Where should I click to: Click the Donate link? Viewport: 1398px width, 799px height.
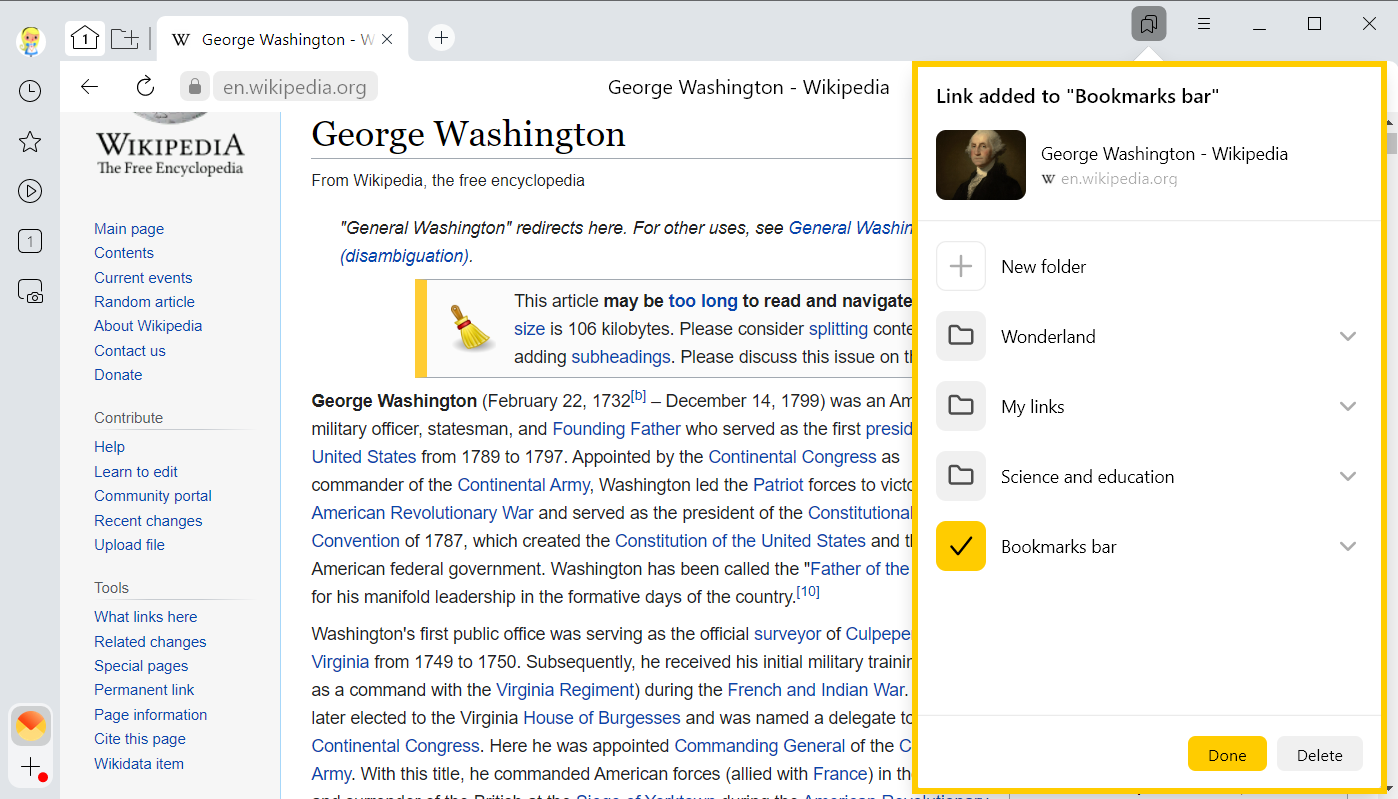coord(118,375)
